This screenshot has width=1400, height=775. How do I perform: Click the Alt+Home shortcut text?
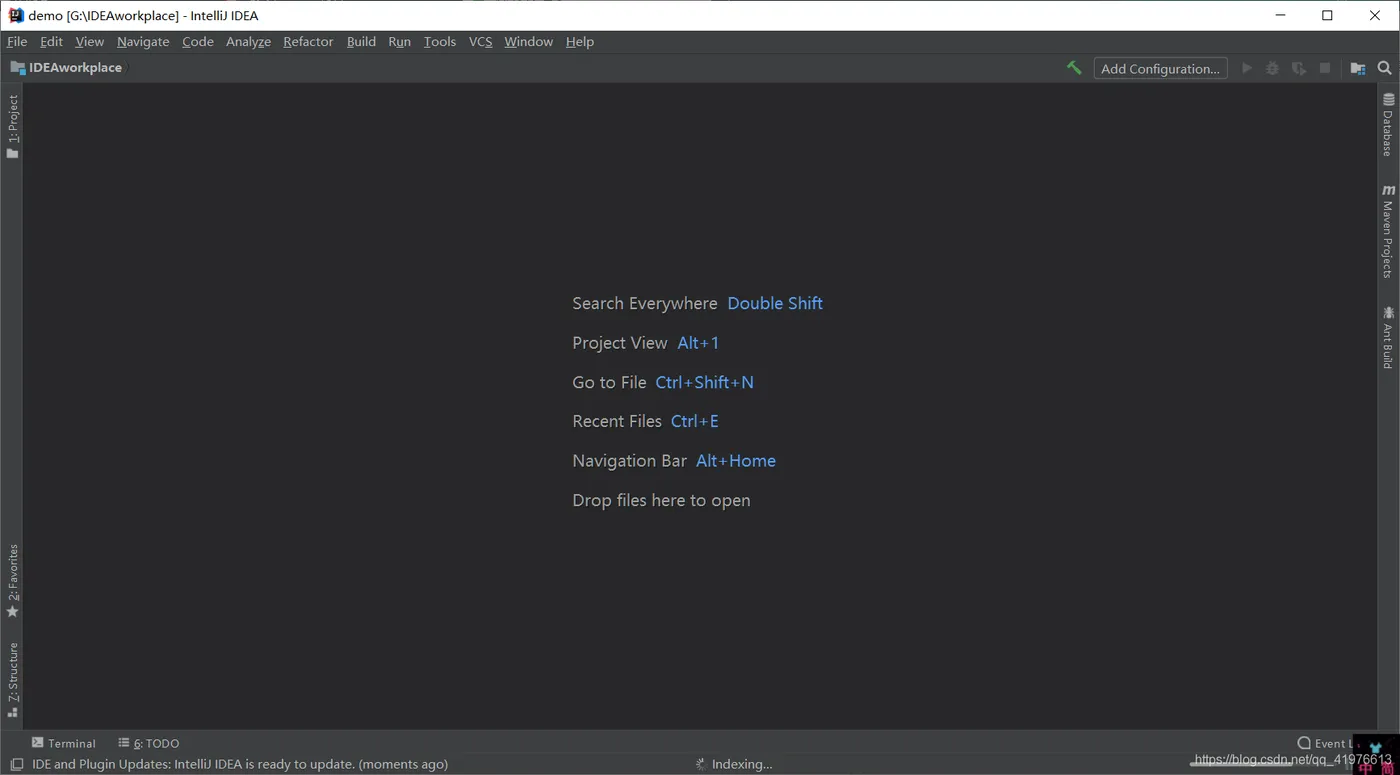(x=735, y=461)
